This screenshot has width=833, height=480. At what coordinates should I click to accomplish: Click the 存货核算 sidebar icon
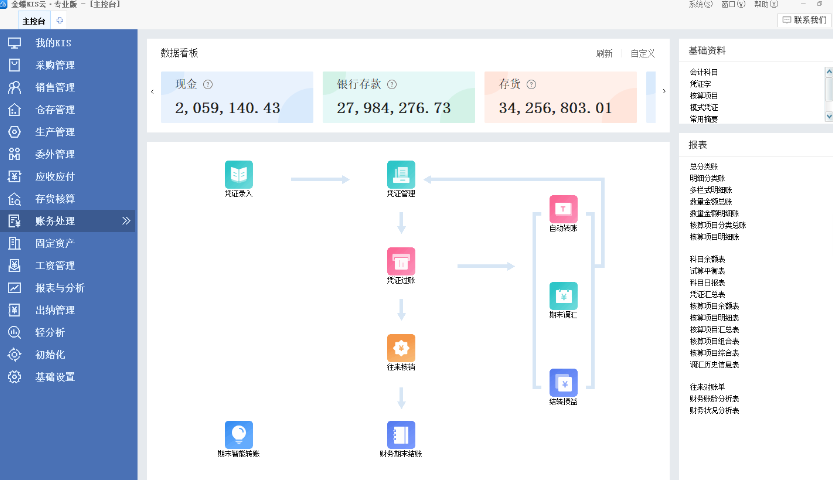click(x=14, y=199)
